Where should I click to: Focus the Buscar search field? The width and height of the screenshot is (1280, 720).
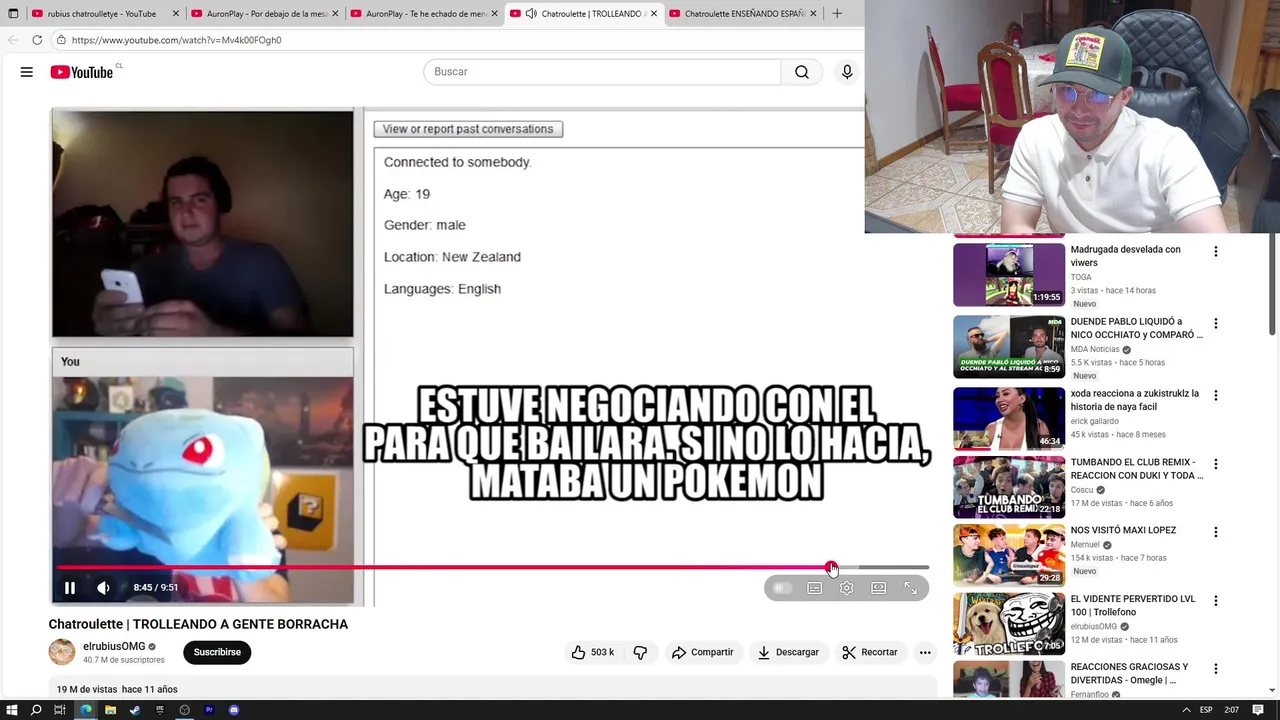[602, 72]
